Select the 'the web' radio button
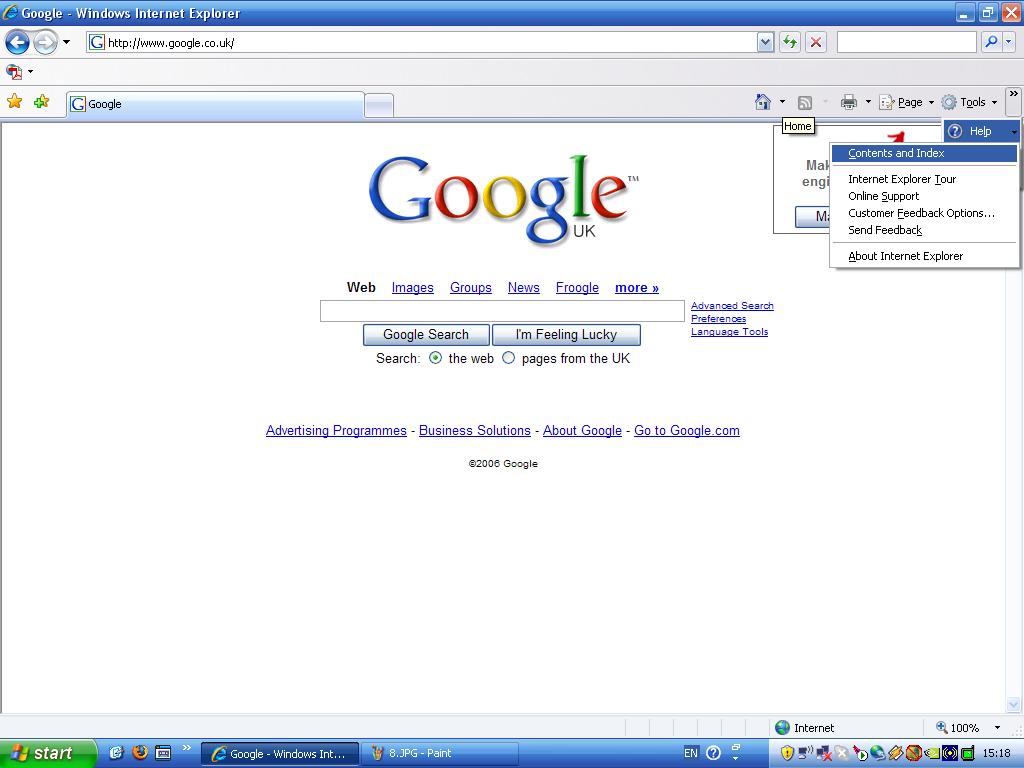The image size is (1024, 768). [436, 358]
